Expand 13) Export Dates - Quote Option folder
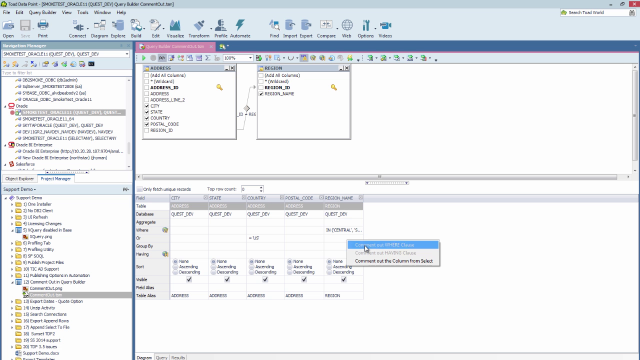Image resolution: width=640 pixels, height=360 pixels. [x=12, y=302]
